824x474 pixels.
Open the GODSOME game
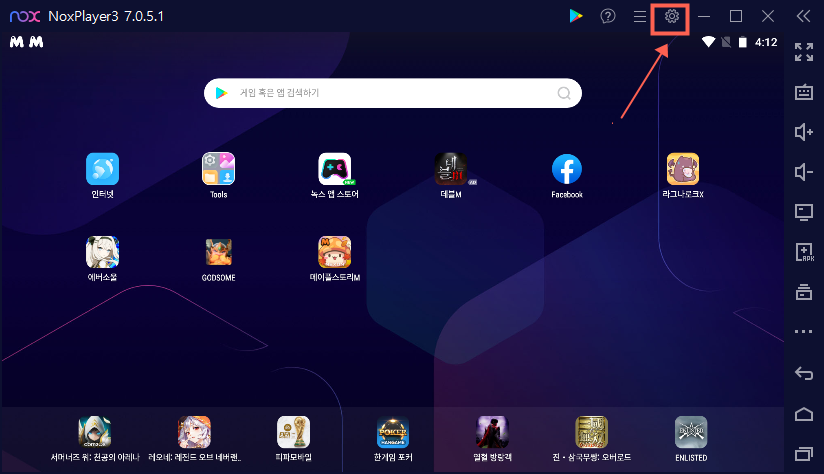(219, 259)
